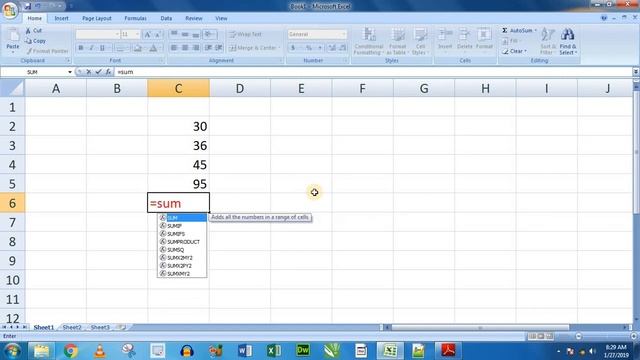Click the horizontal scrollbar thumb
The image size is (640, 360).
click(x=480, y=327)
